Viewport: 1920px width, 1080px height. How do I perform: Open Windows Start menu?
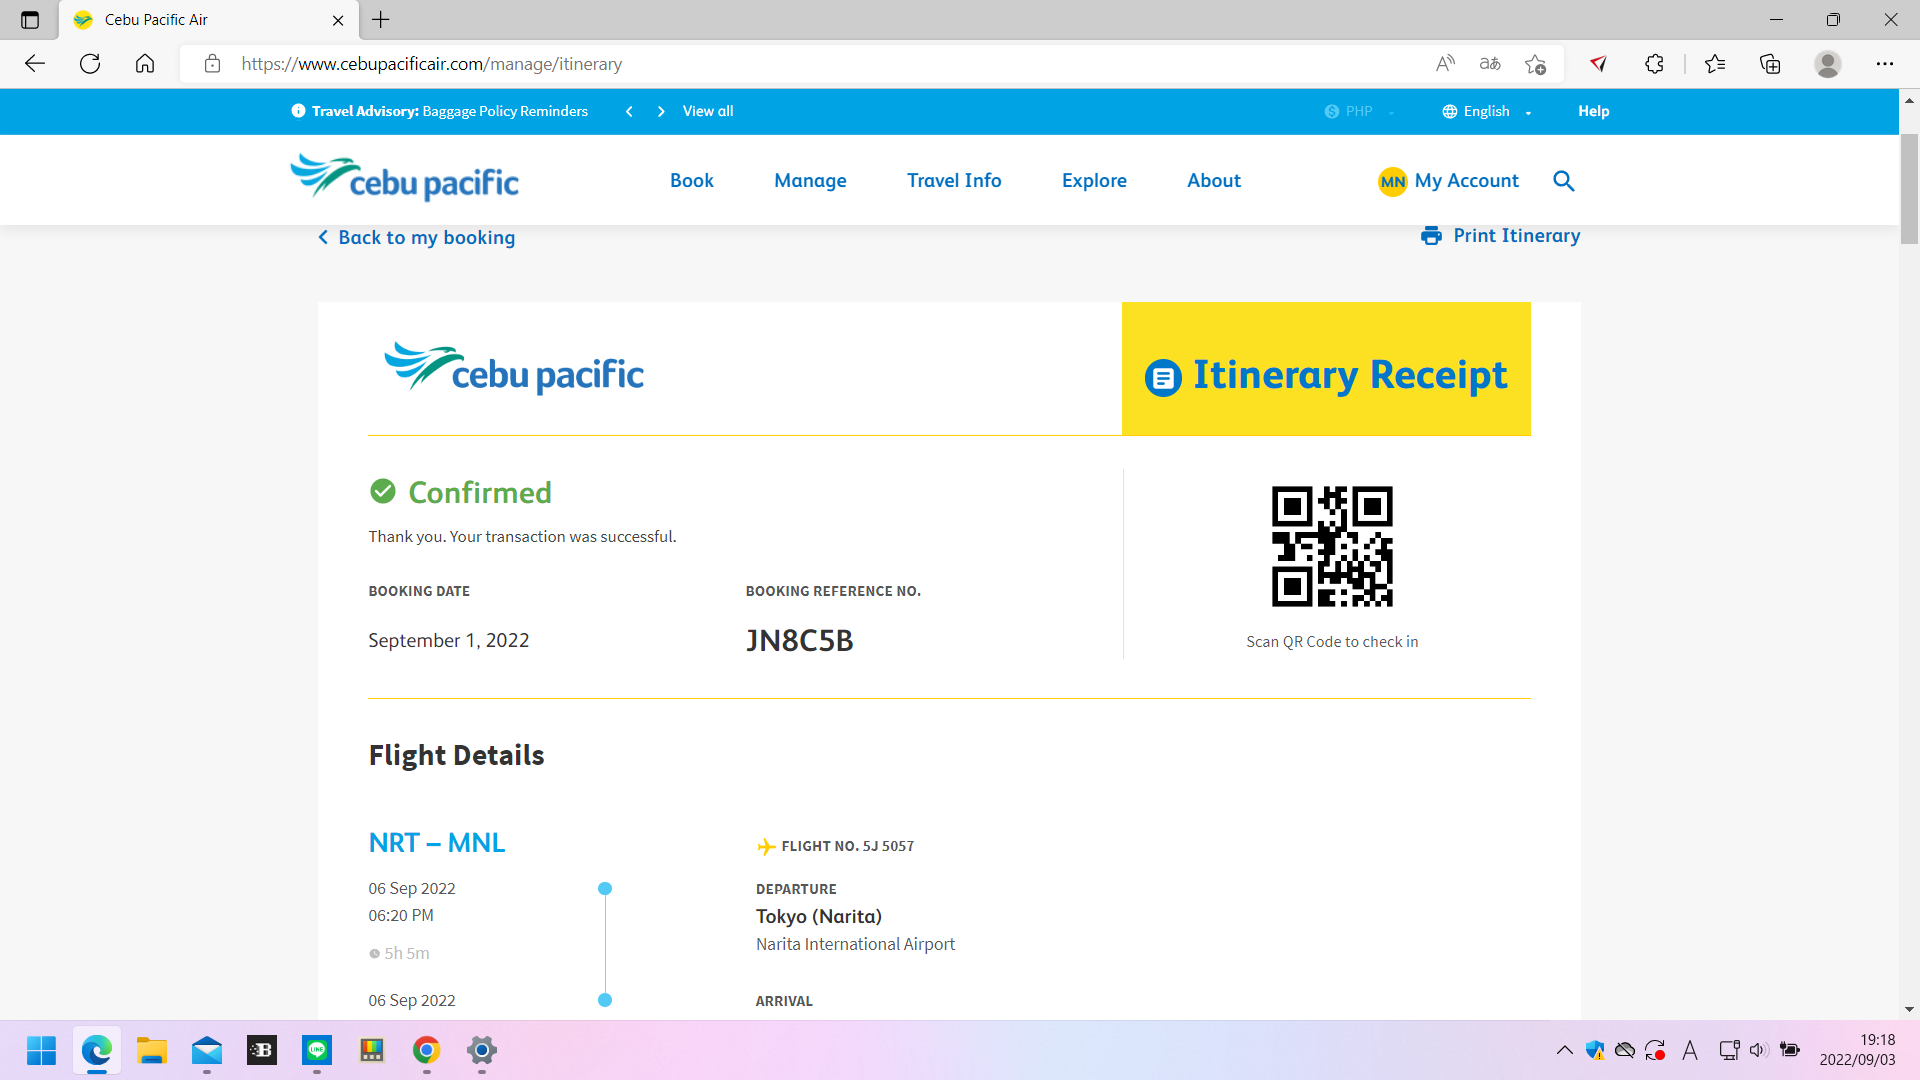[x=42, y=1050]
